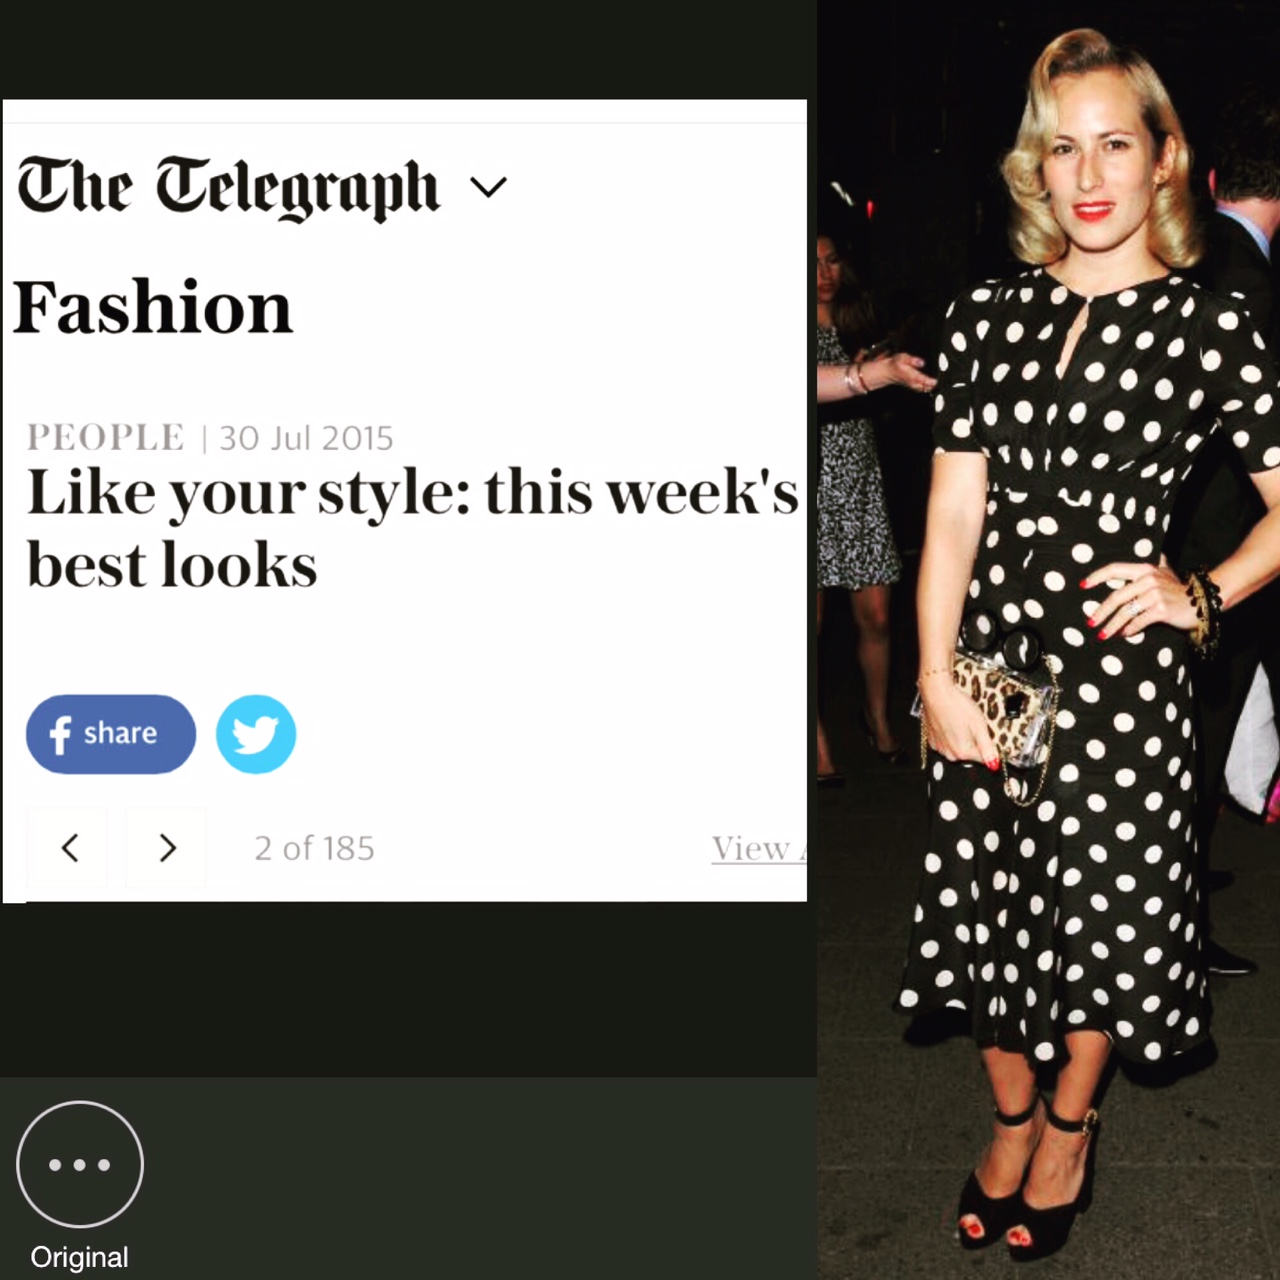Viewport: 1280px width, 1280px height.
Task: Open the View All link
Action: coord(758,848)
